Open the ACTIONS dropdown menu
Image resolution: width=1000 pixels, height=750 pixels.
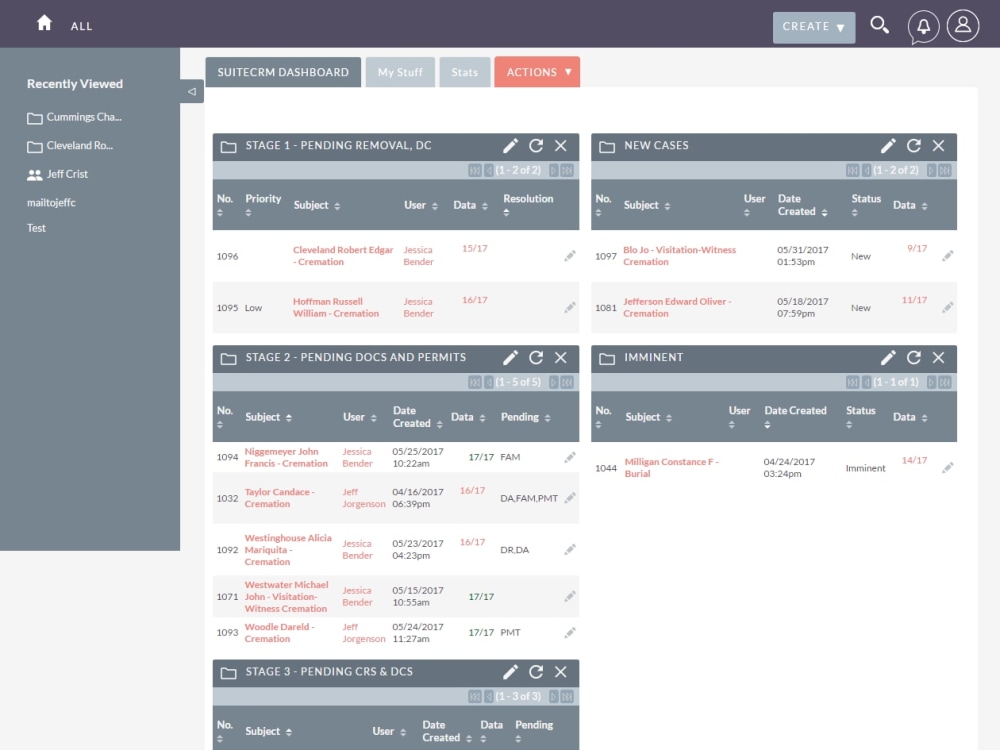coord(537,72)
